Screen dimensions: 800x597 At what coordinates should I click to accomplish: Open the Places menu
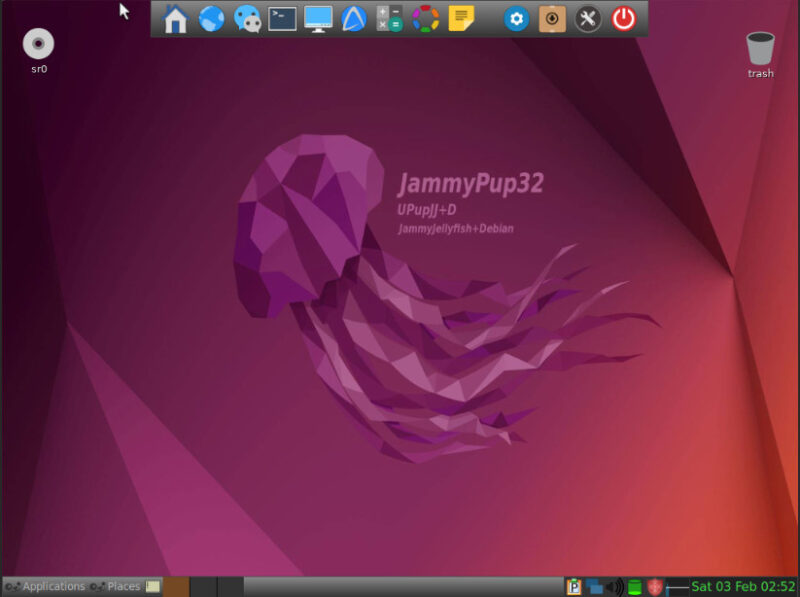pos(123,586)
